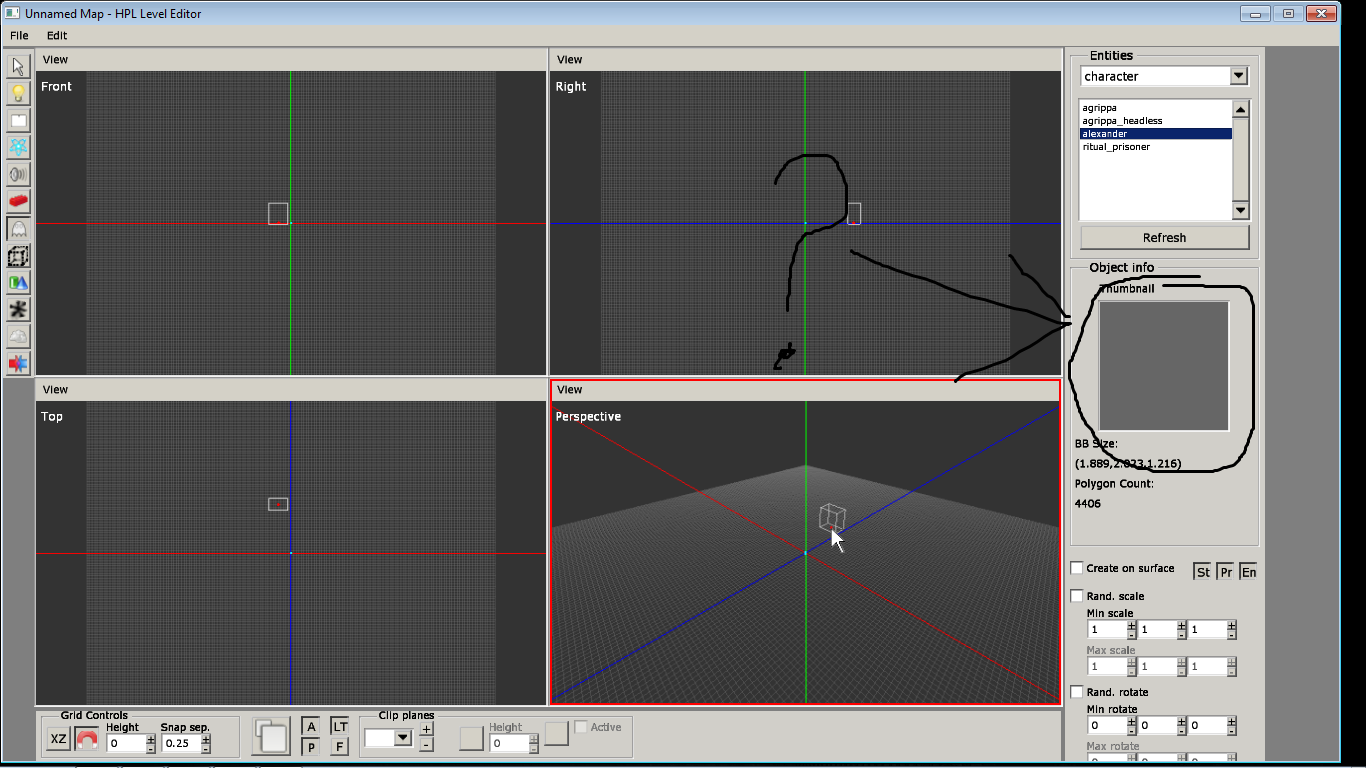
Task: Select the dashed cube Areas tool
Action: (18, 256)
